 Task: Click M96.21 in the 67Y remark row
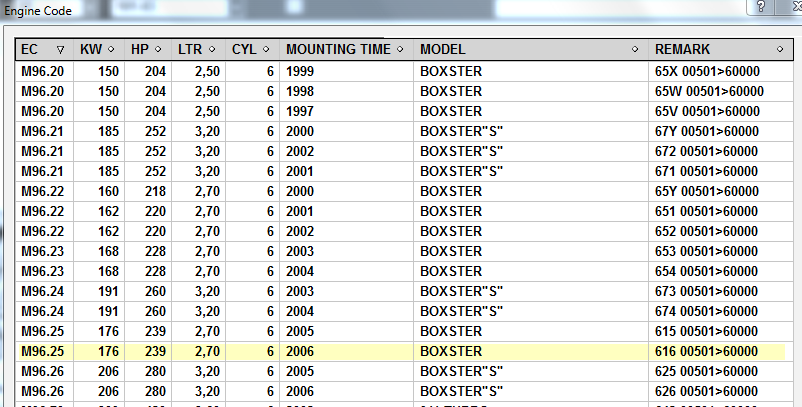coord(42,131)
